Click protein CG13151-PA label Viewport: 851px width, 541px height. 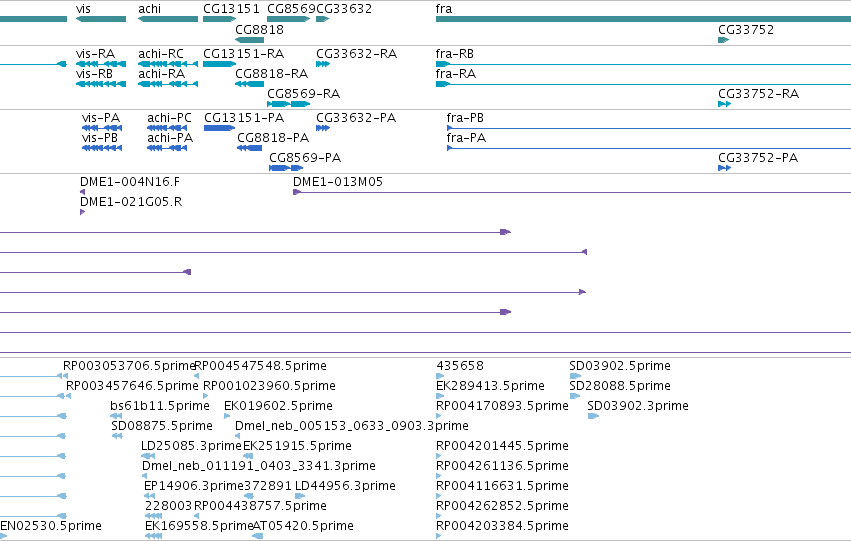coord(244,118)
